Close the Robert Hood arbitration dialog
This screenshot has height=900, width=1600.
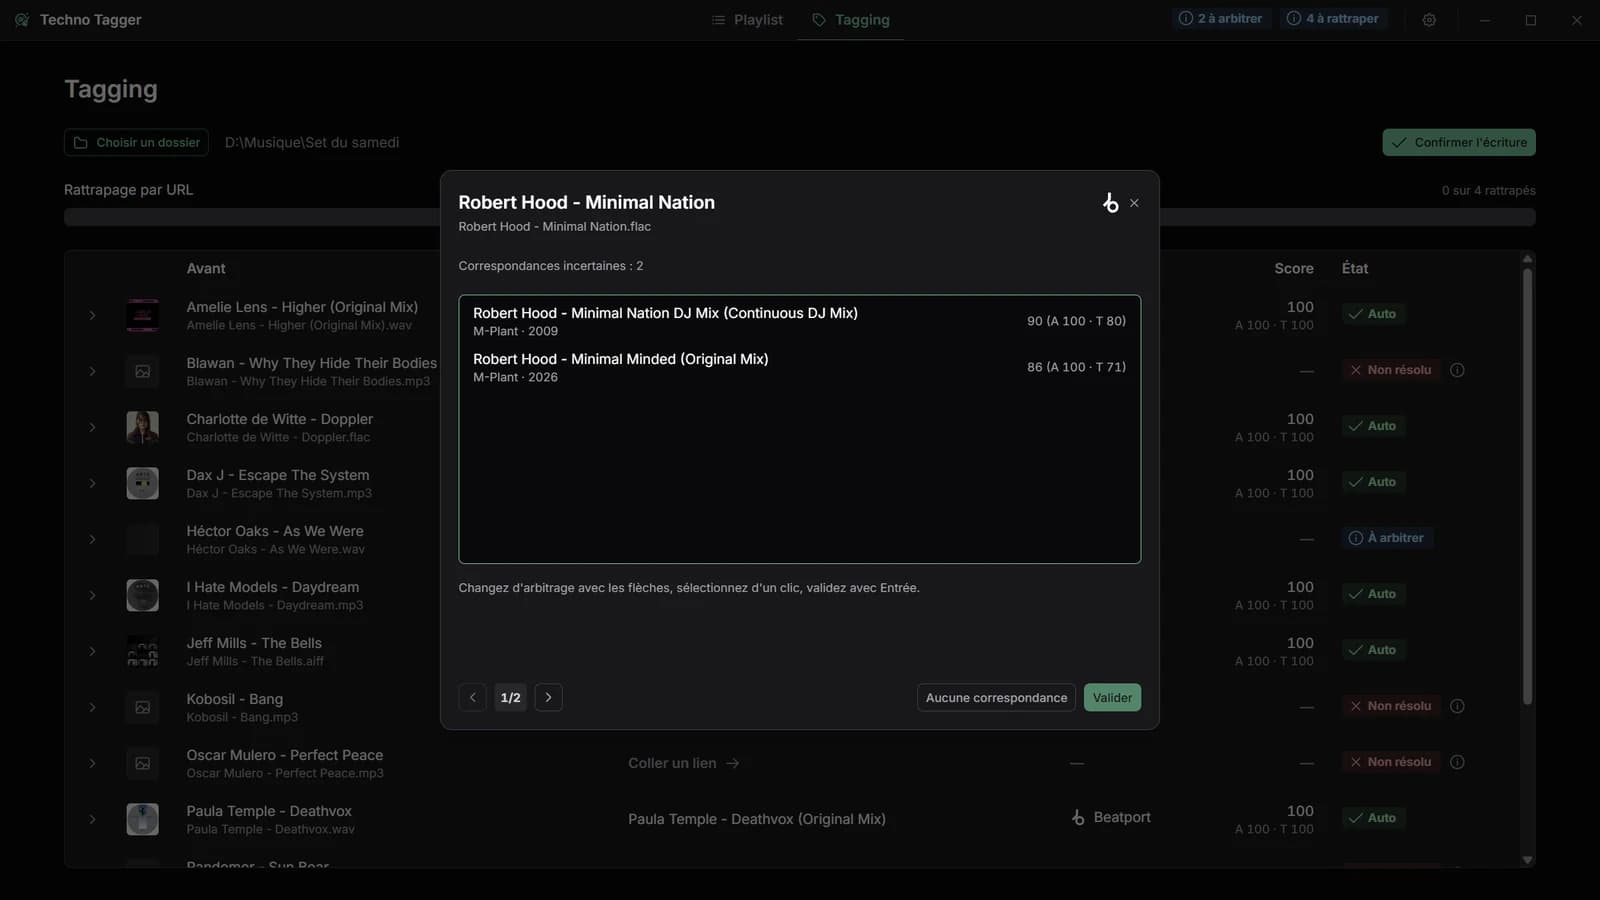(1134, 203)
